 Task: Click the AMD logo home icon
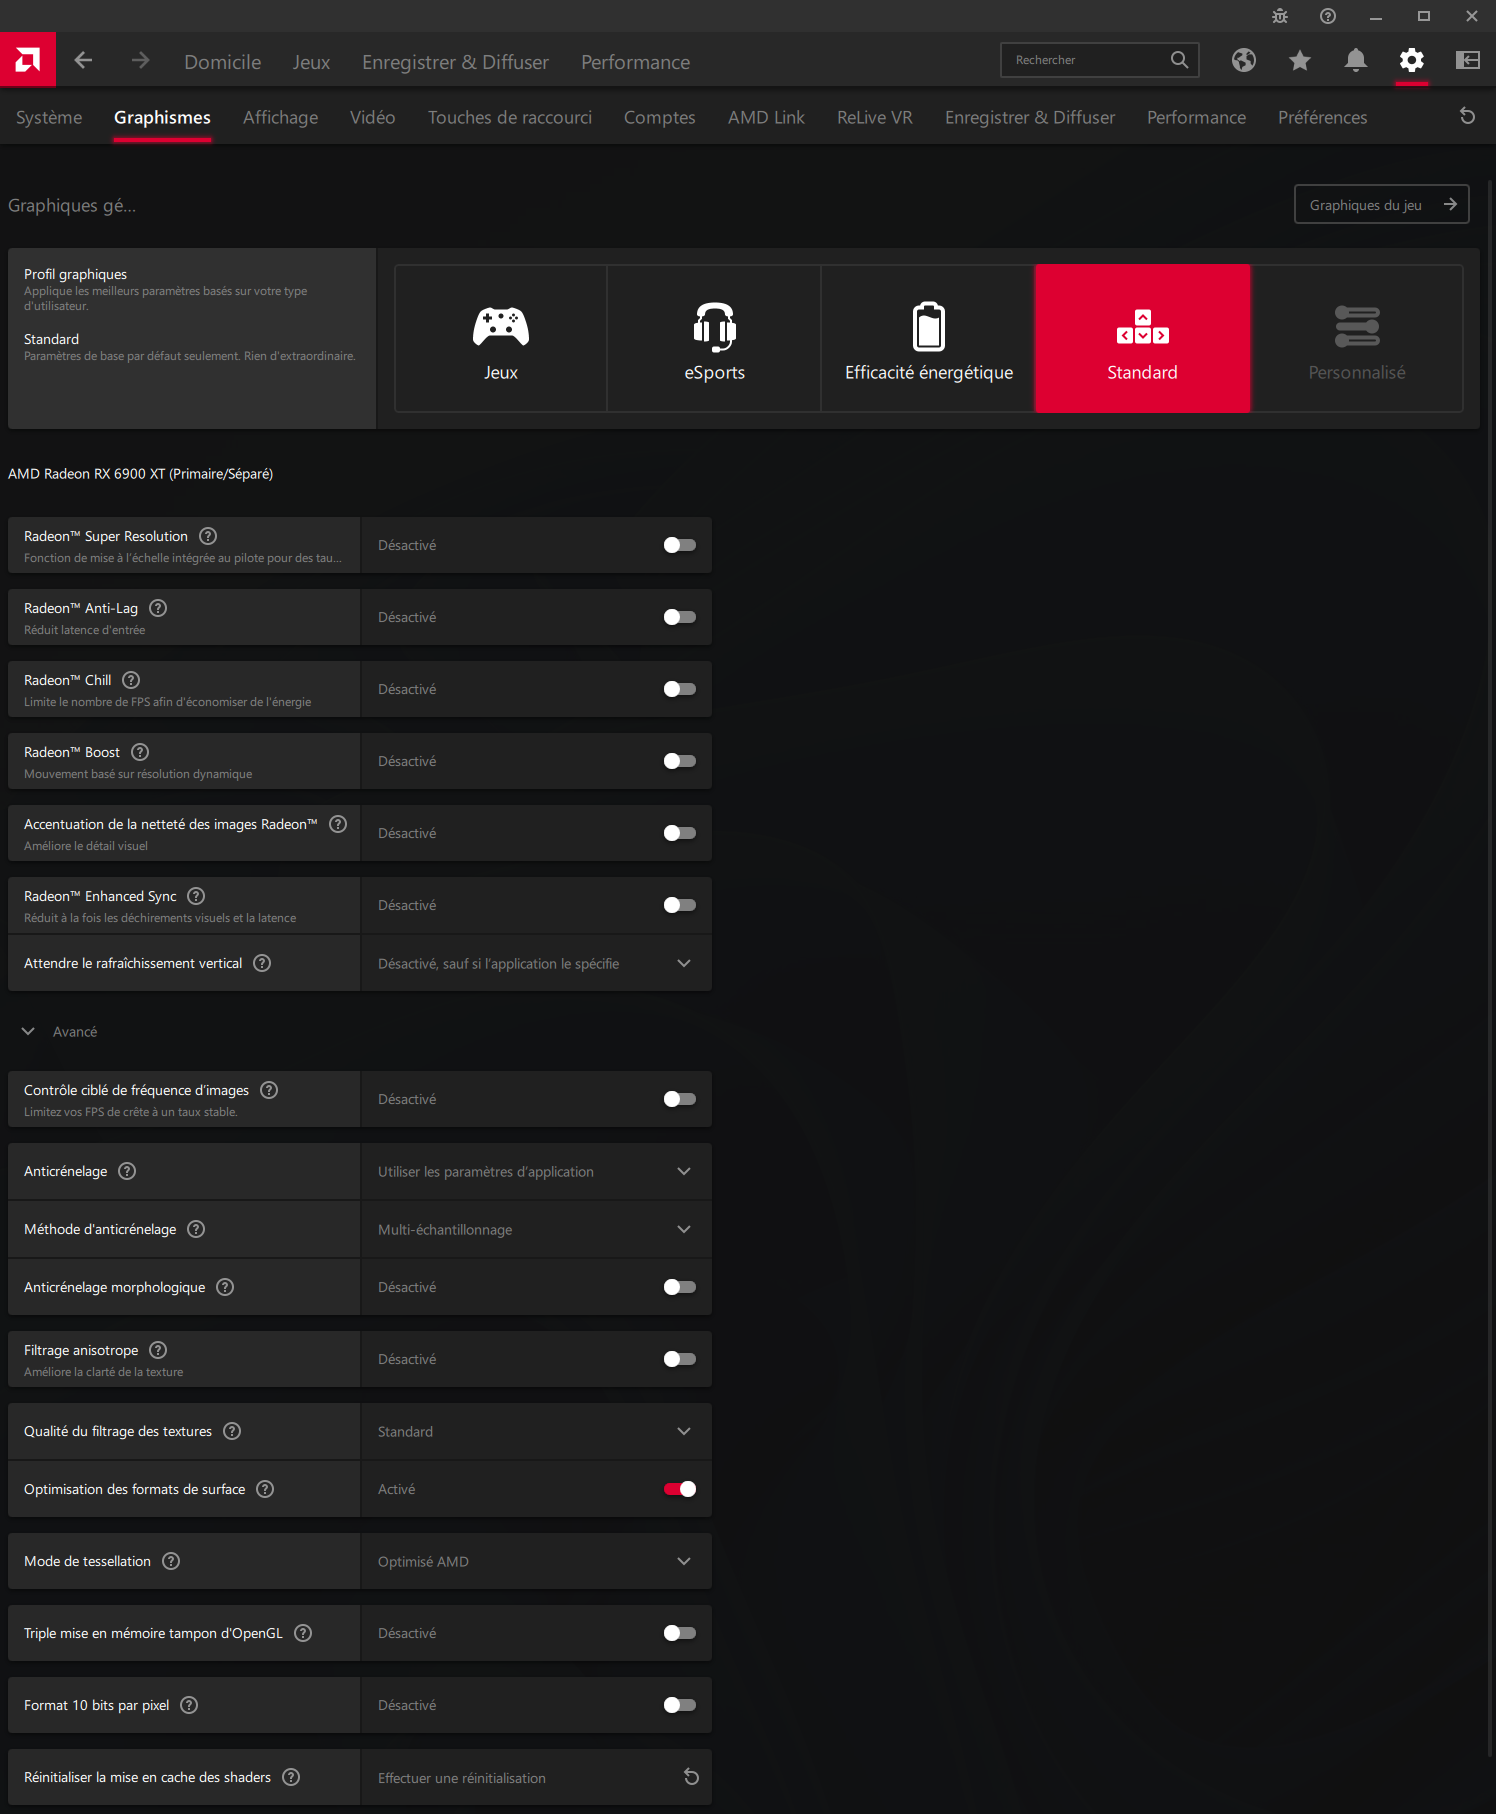[x=28, y=60]
